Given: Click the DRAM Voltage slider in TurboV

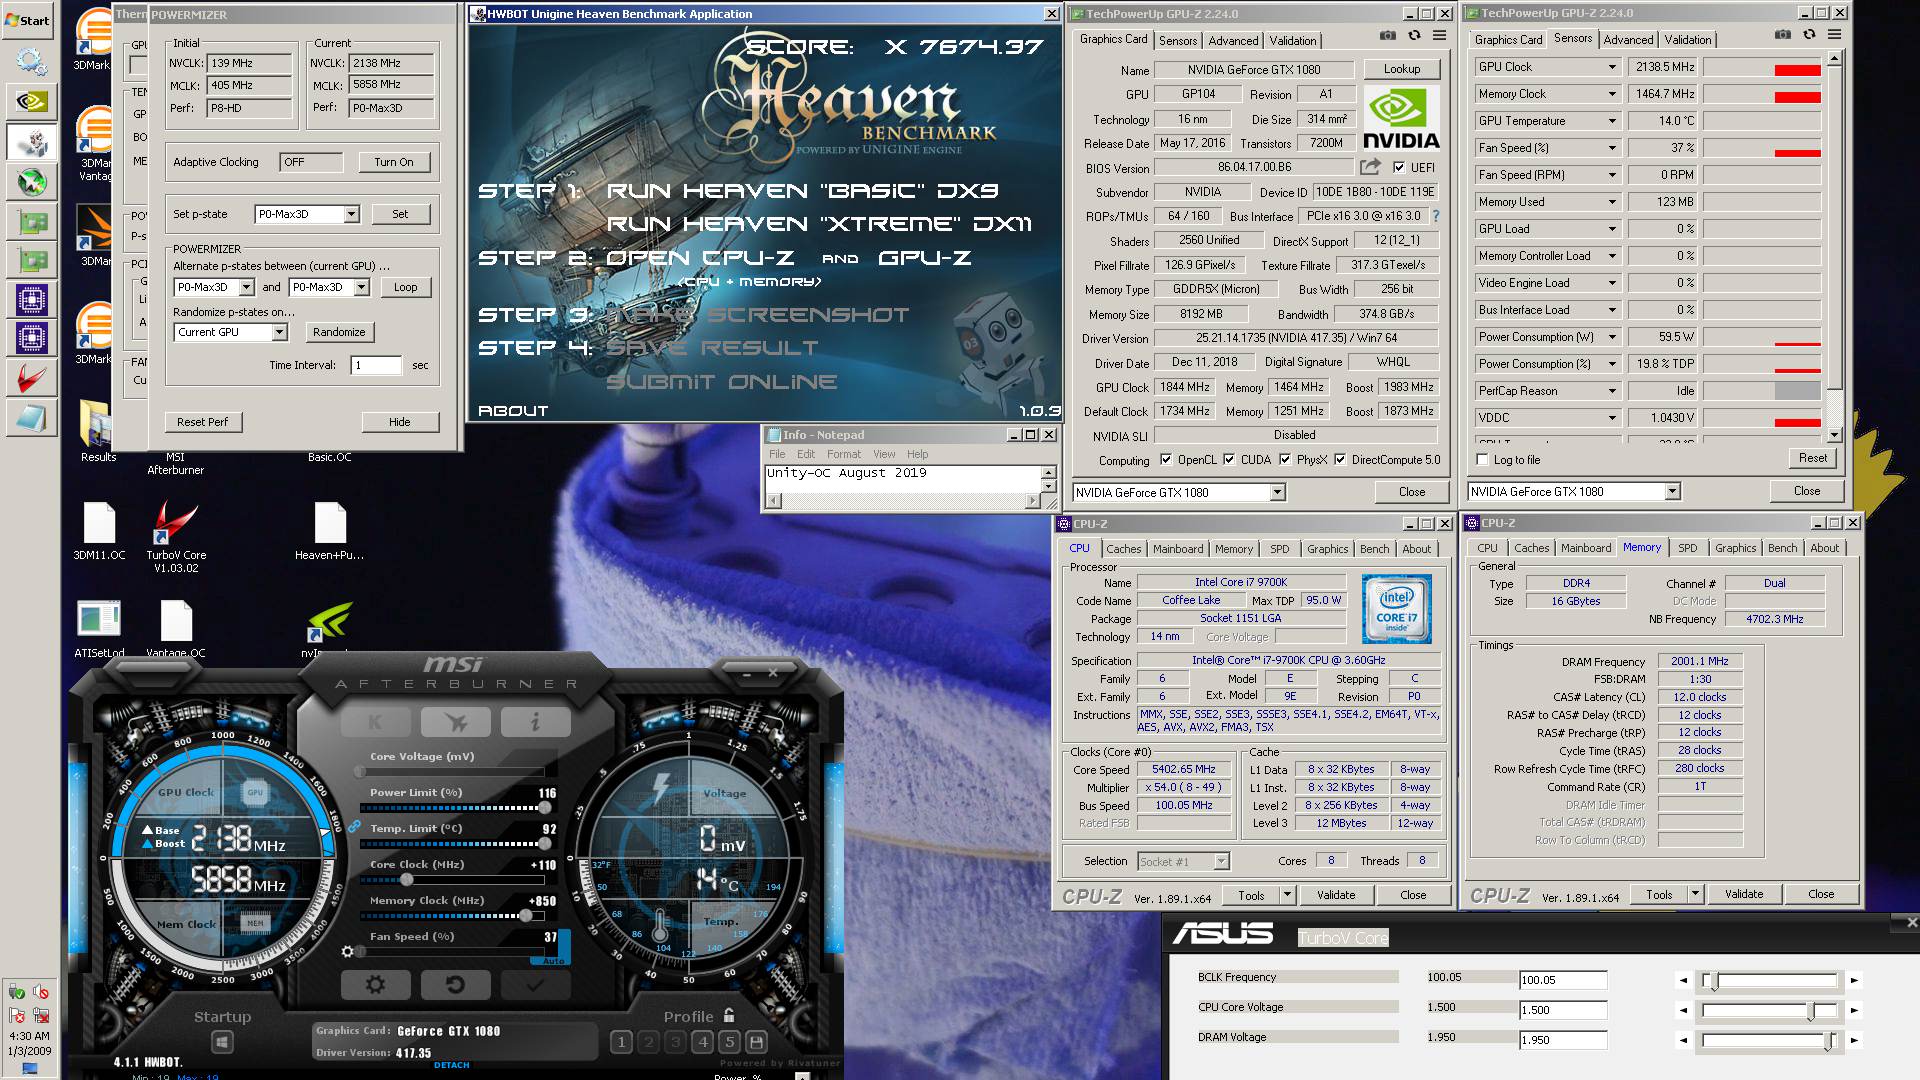Looking at the screenshot, I should pyautogui.click(x=1768, y=1040).
